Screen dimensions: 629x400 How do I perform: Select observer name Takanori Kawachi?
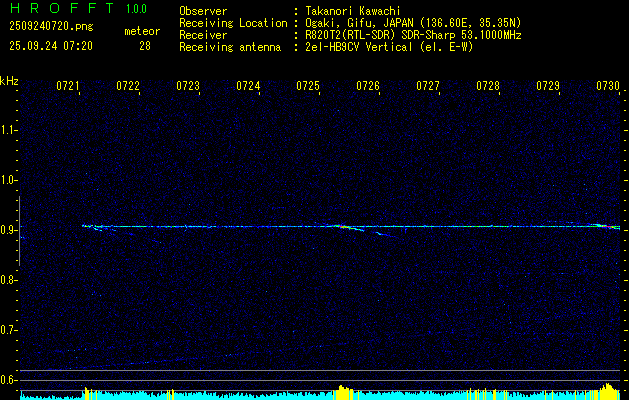(x=353, y=11)
